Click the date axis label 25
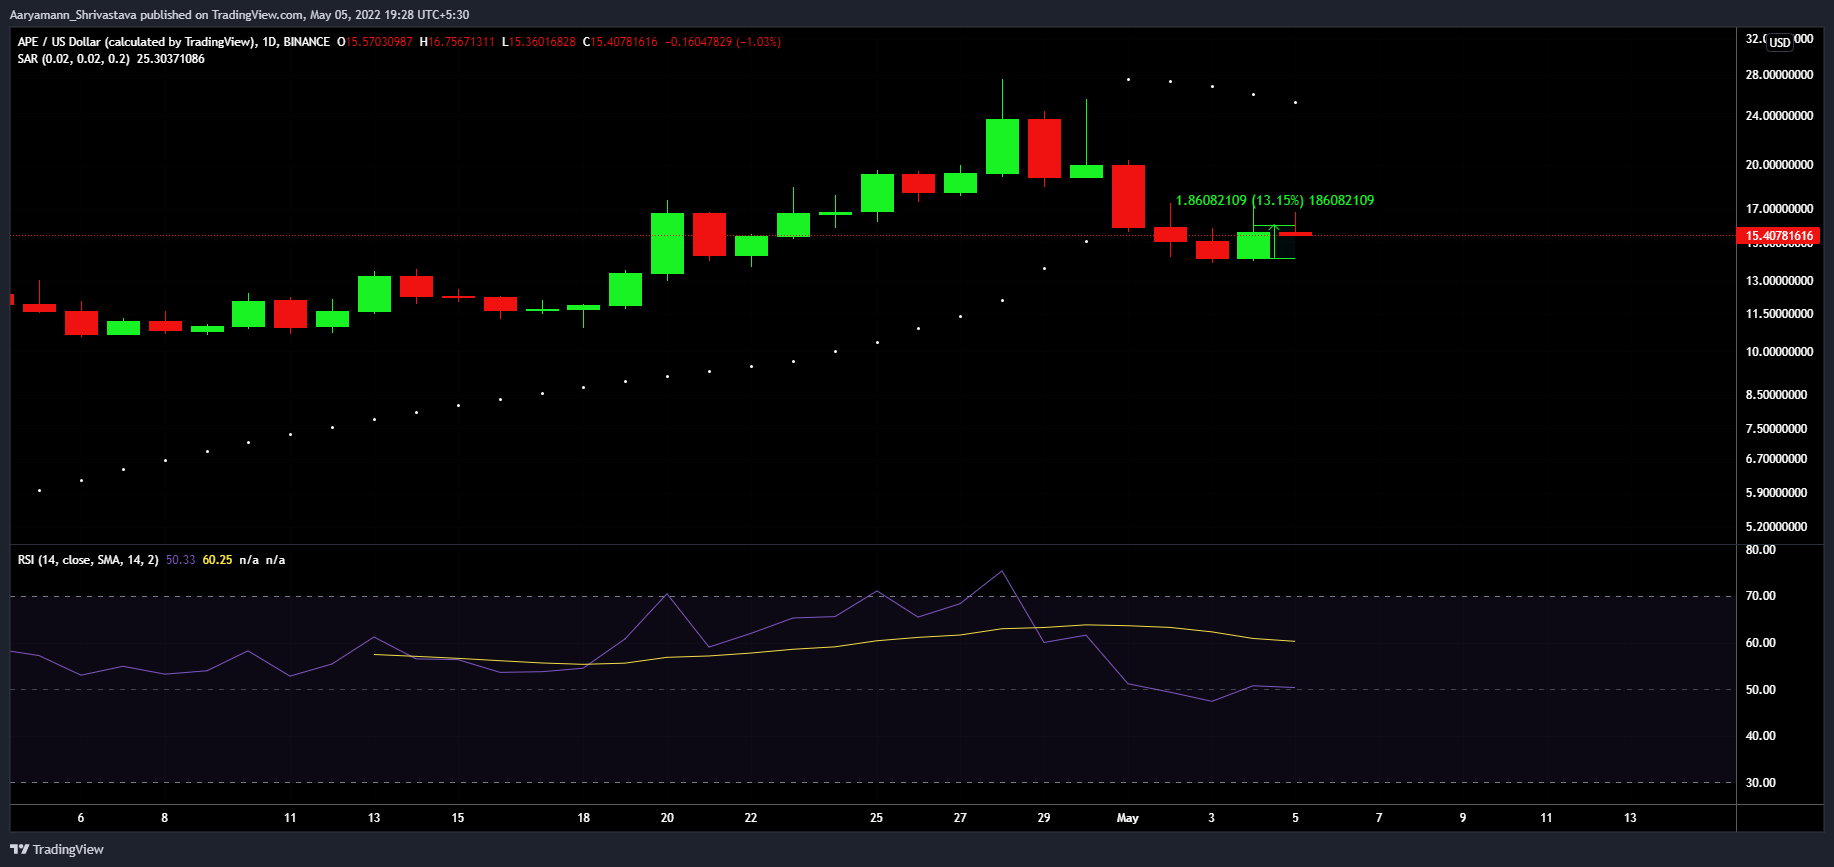 click(876, 818)
